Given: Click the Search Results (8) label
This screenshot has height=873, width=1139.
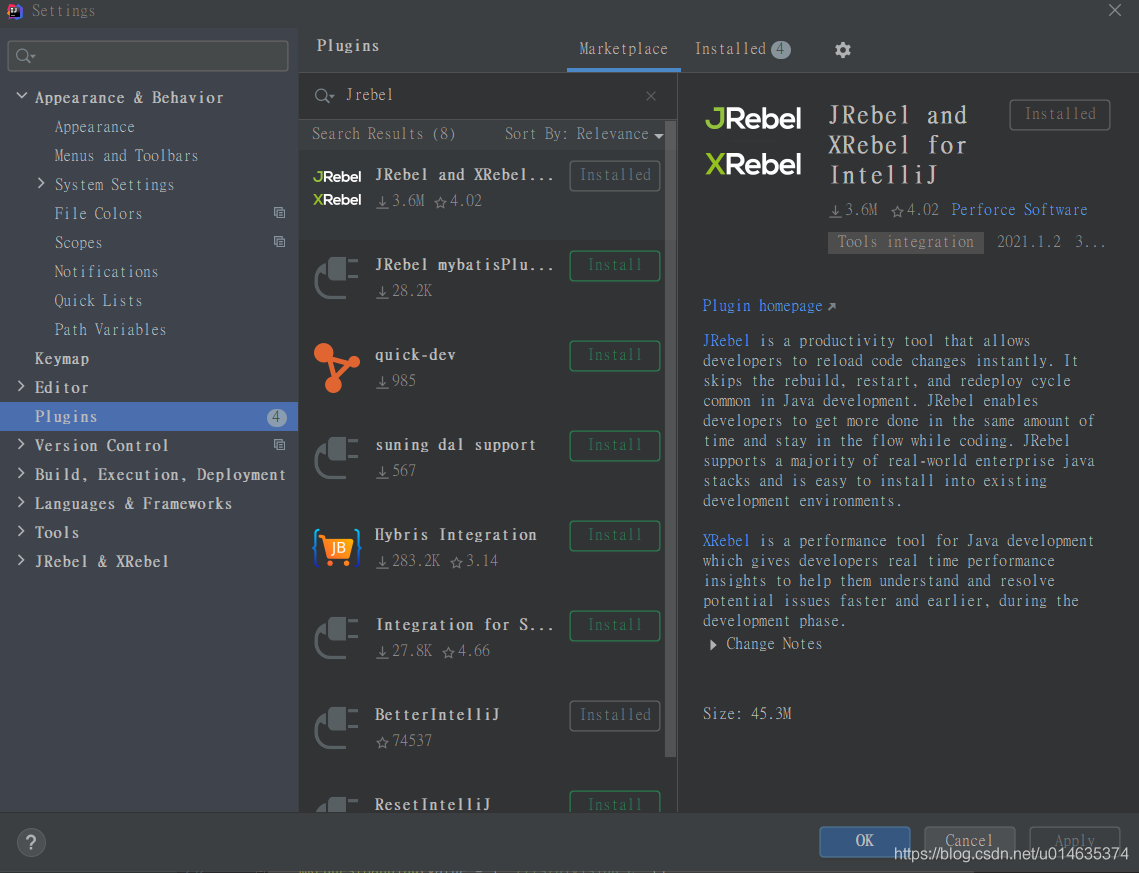Looking at the screenshot, I should [384, 134].
